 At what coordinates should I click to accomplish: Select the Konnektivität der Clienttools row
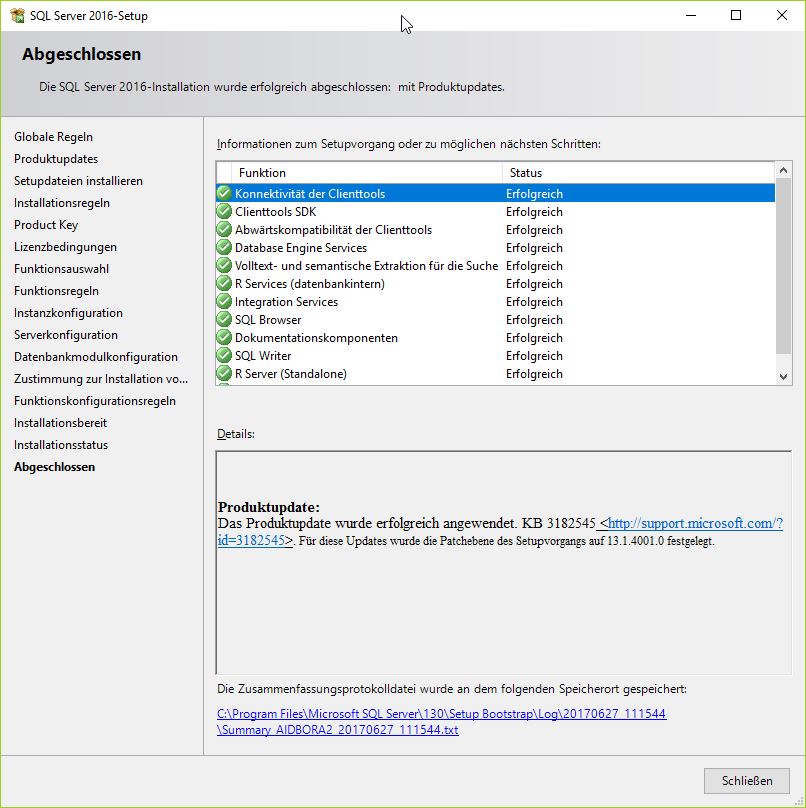495,193
